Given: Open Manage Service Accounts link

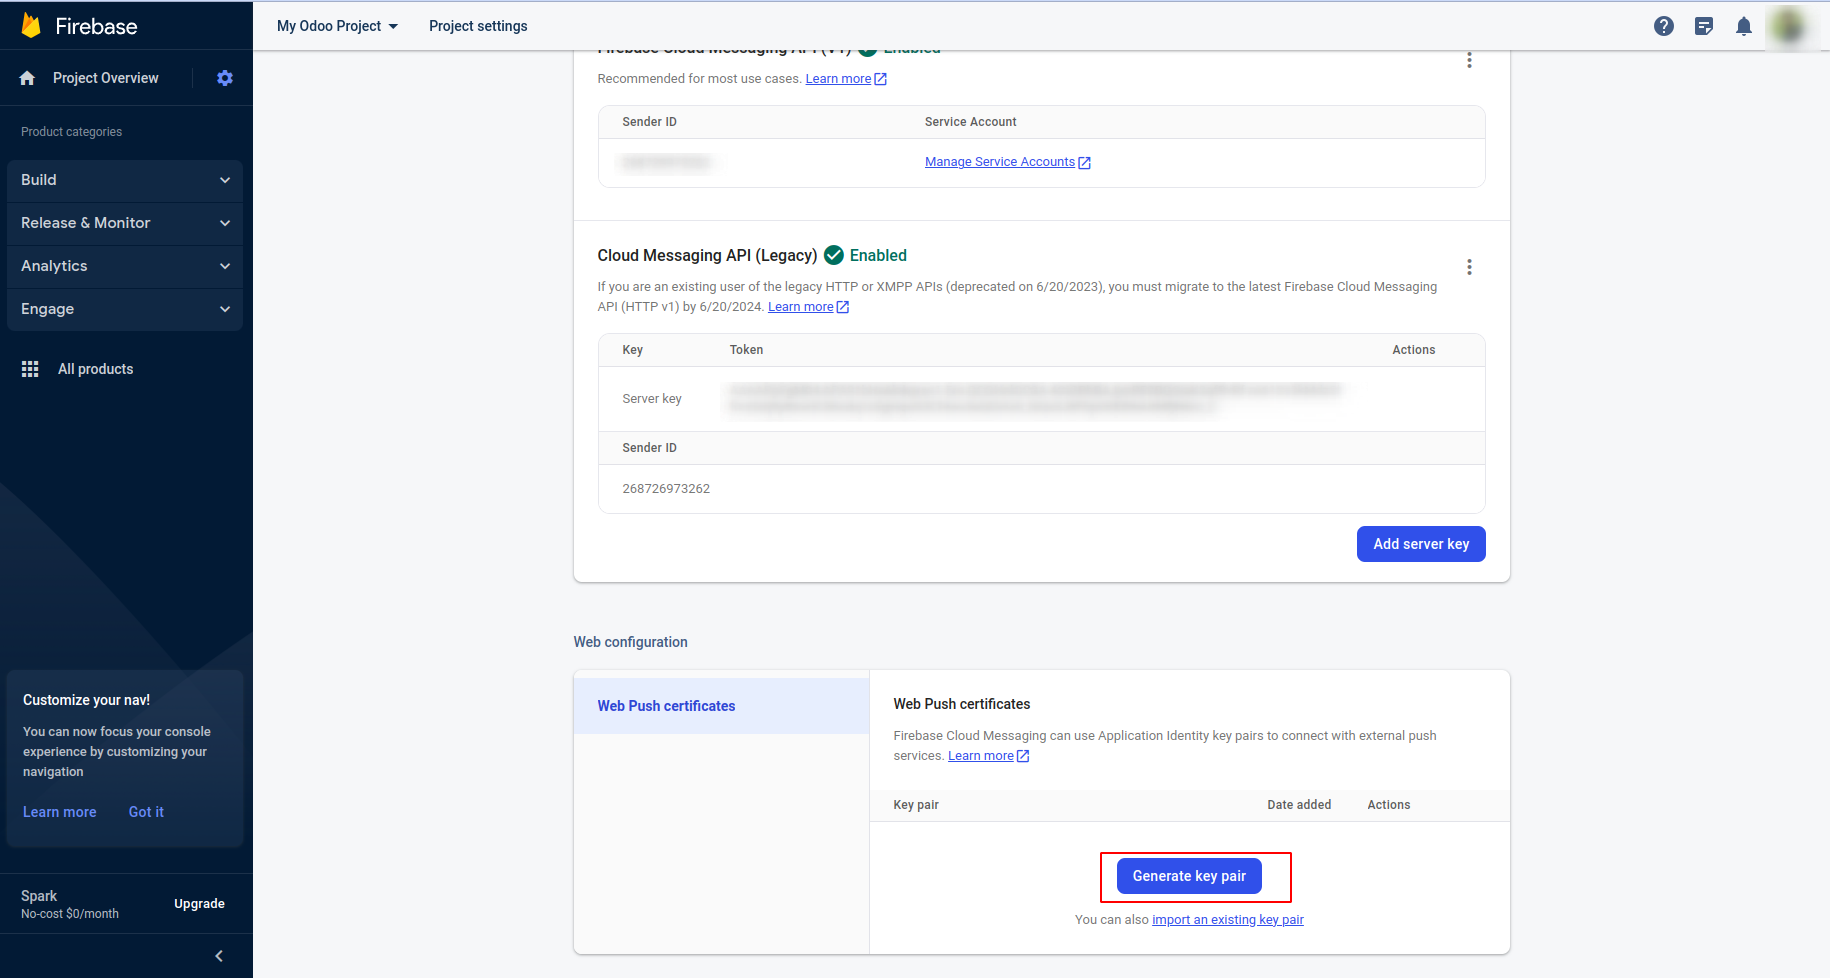Looking at the screenshot, I should (x=1000, y=162).
